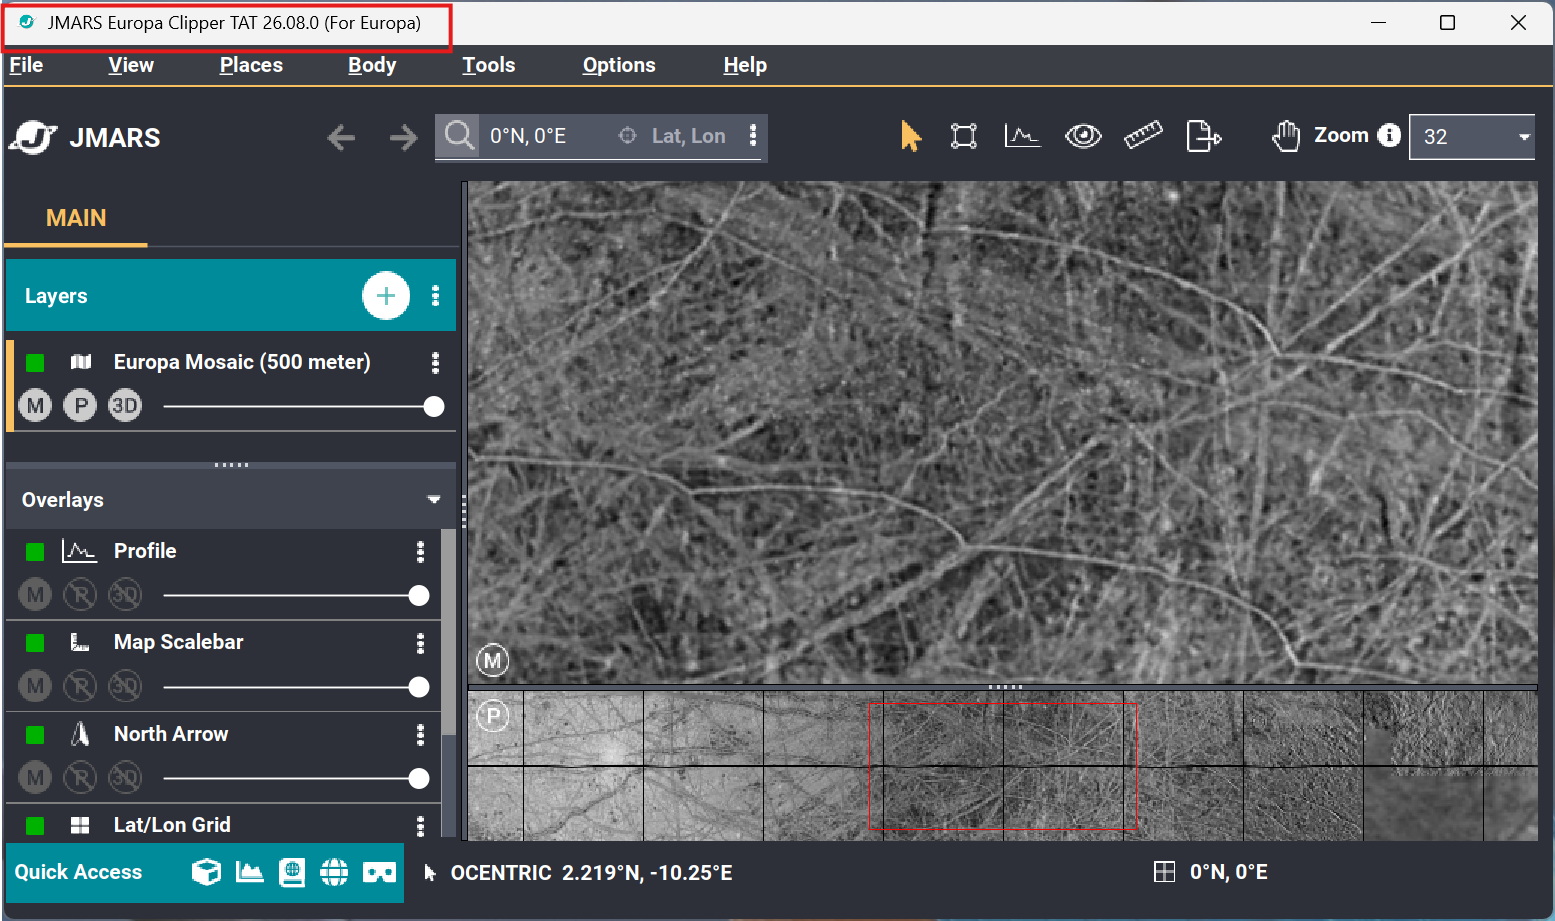Select the arrow pointer tool
This screenshot has width=1555, height=921.
coord(910,136)
